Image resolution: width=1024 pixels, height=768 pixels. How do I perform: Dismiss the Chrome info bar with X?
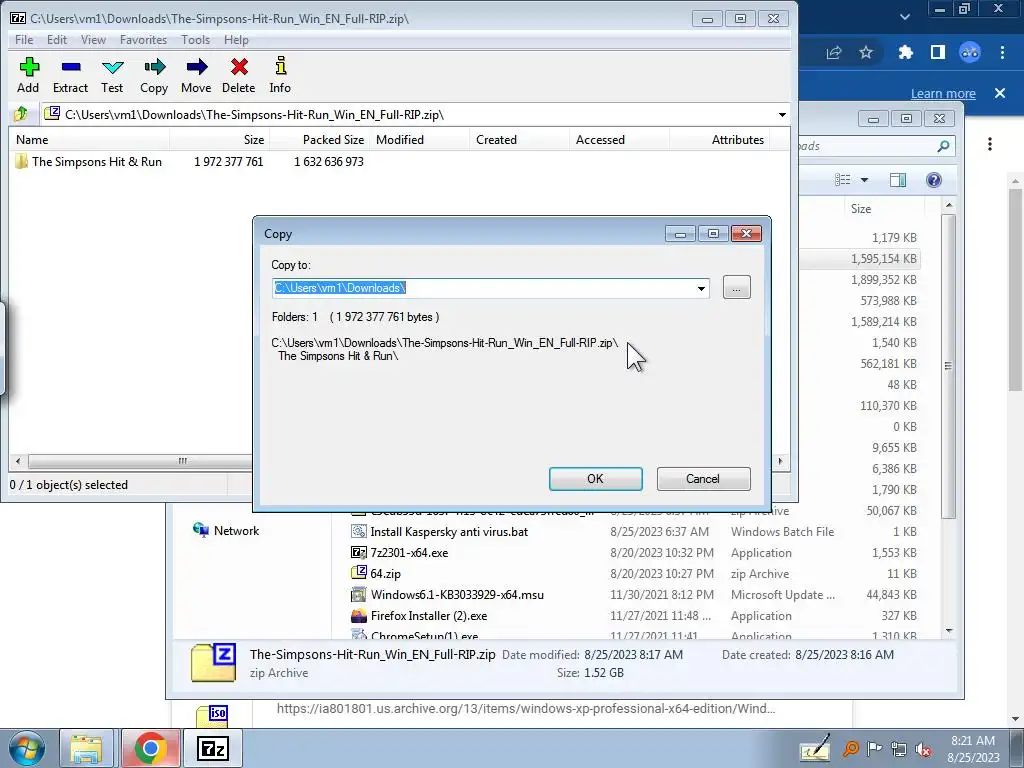point(1000,93)
